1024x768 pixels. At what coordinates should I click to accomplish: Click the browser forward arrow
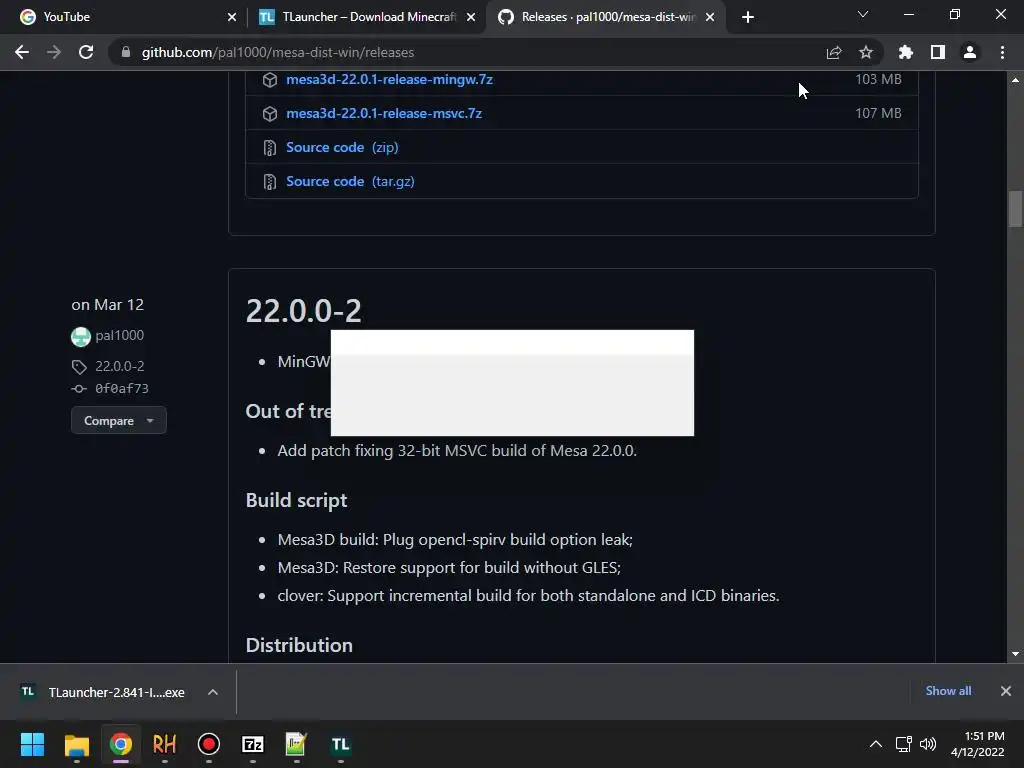click(x=54, y=52)
